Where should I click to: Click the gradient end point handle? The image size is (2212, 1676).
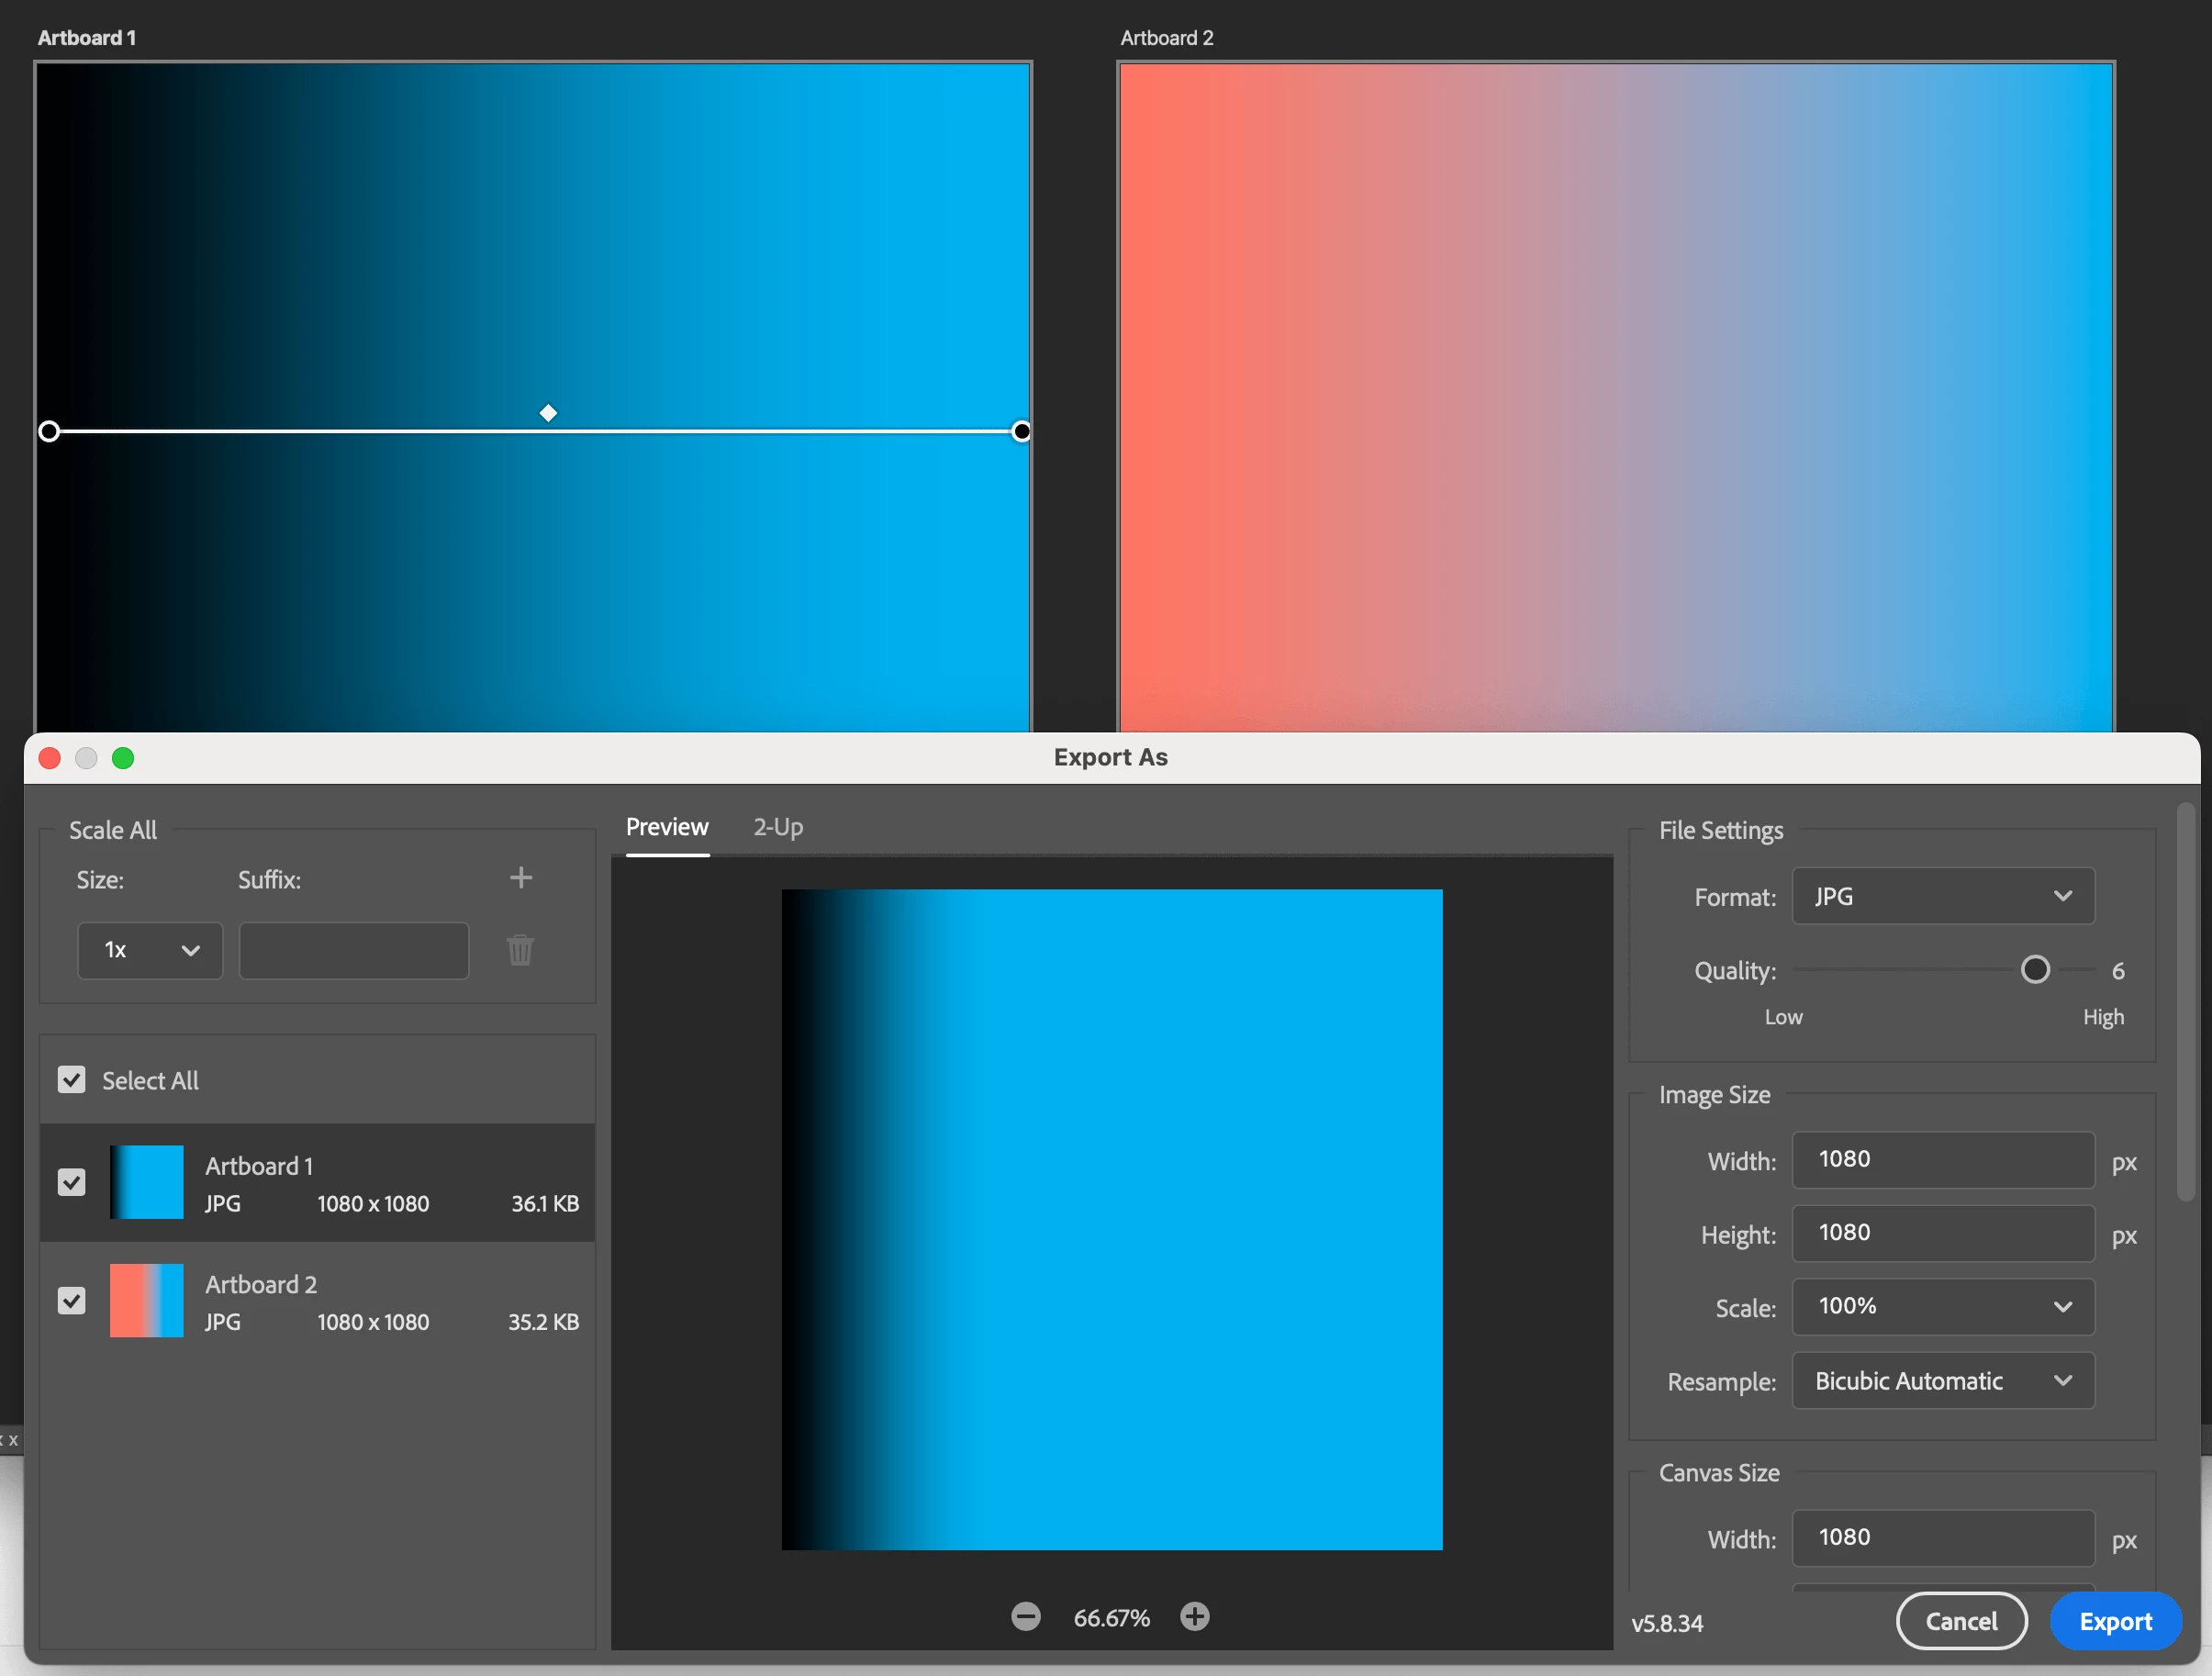(1021, 431)
